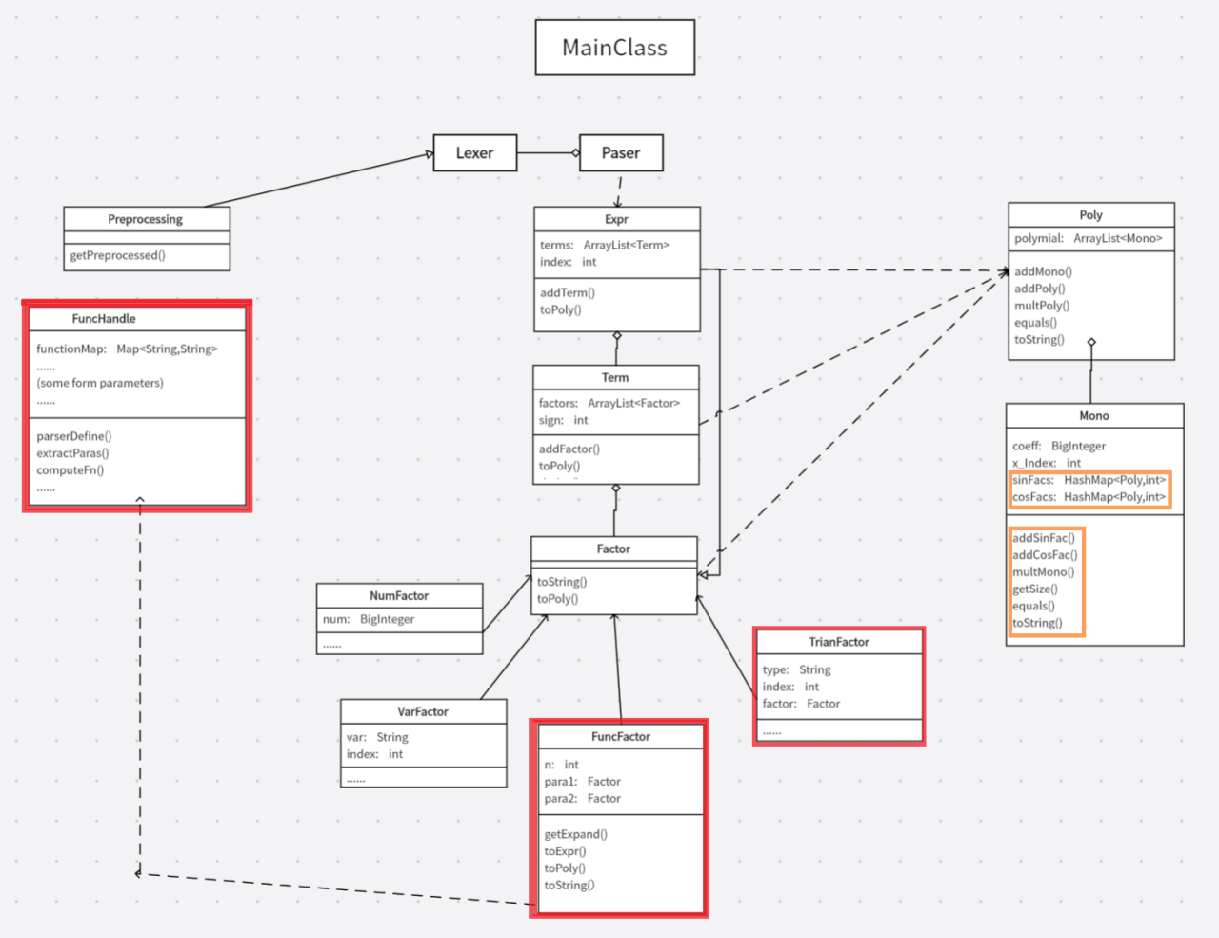
Task: Select the Expr class title
Action: [x=617, y=219]
